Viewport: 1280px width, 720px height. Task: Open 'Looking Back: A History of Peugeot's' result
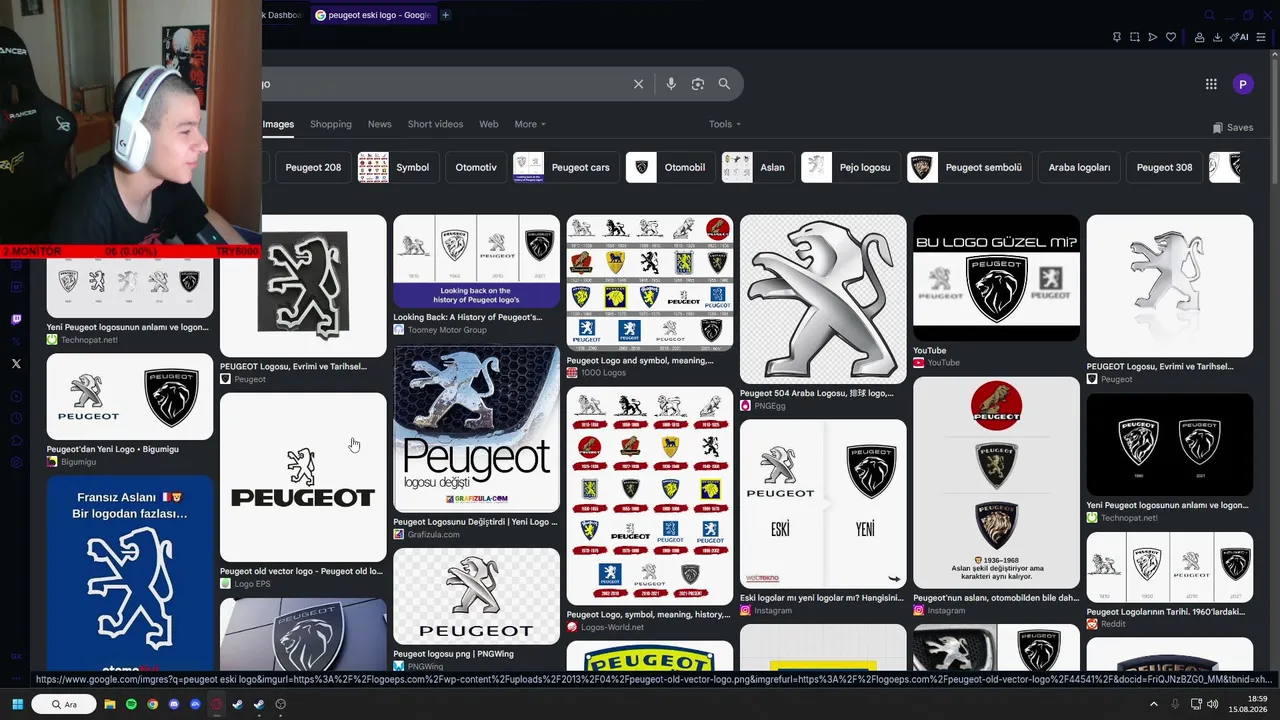[476, 261]
